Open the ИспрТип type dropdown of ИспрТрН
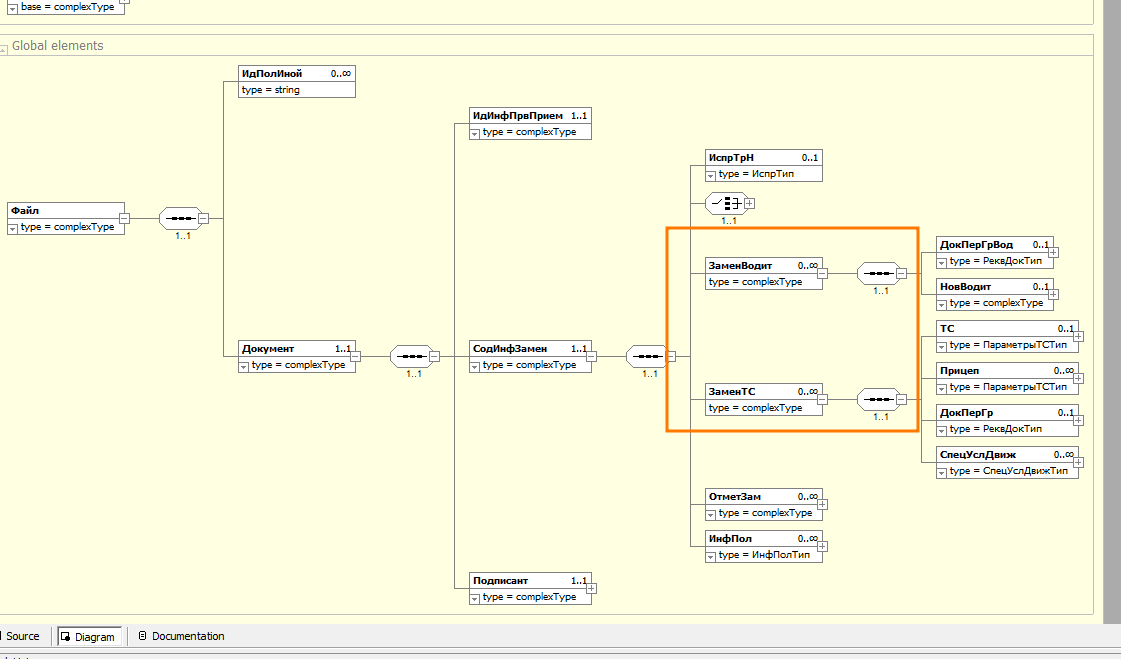This screenshot has height=659, width=1121. pos(711,176)
